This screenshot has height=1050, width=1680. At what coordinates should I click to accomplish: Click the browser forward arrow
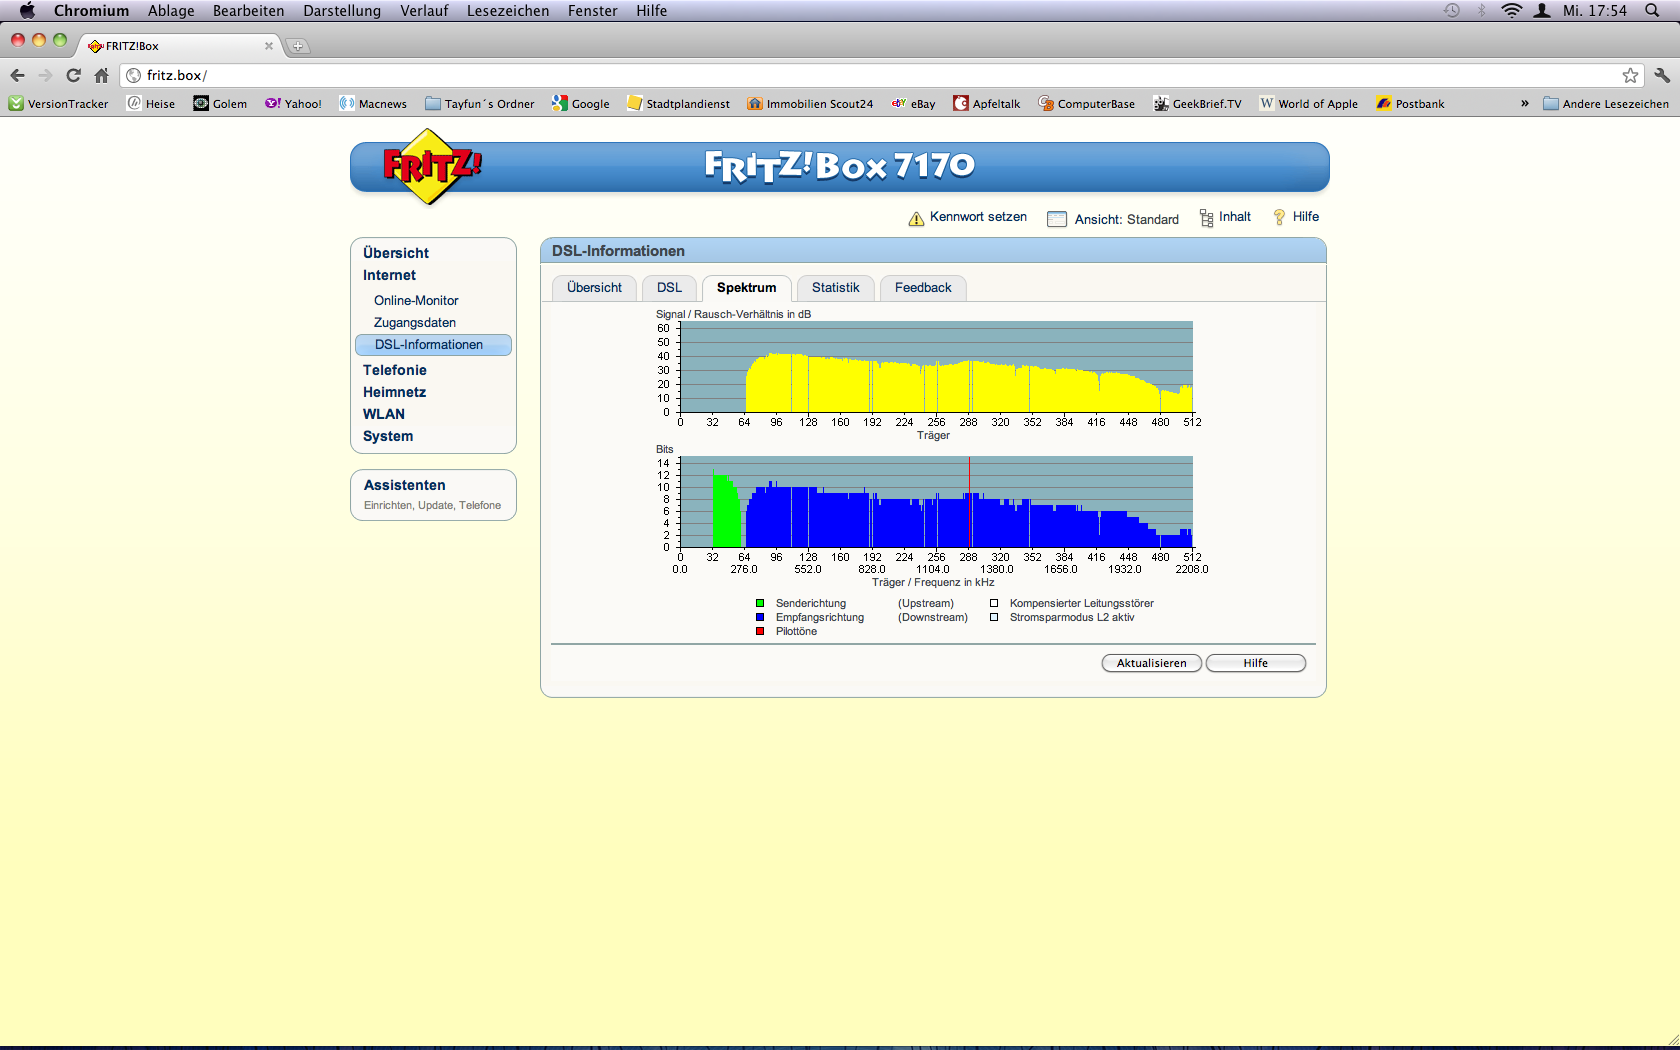pyautogui.click(x=45, y=75)
